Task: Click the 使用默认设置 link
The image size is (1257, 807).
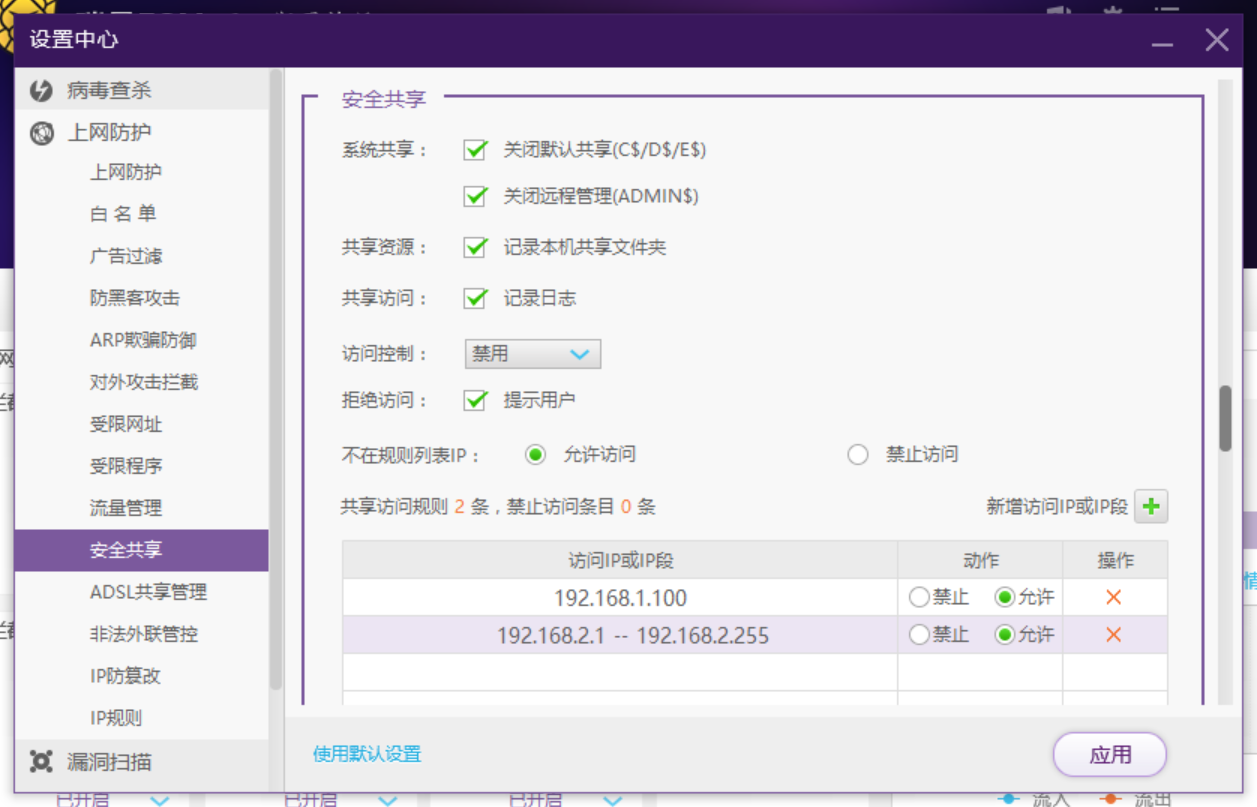Action: point(367,754)
